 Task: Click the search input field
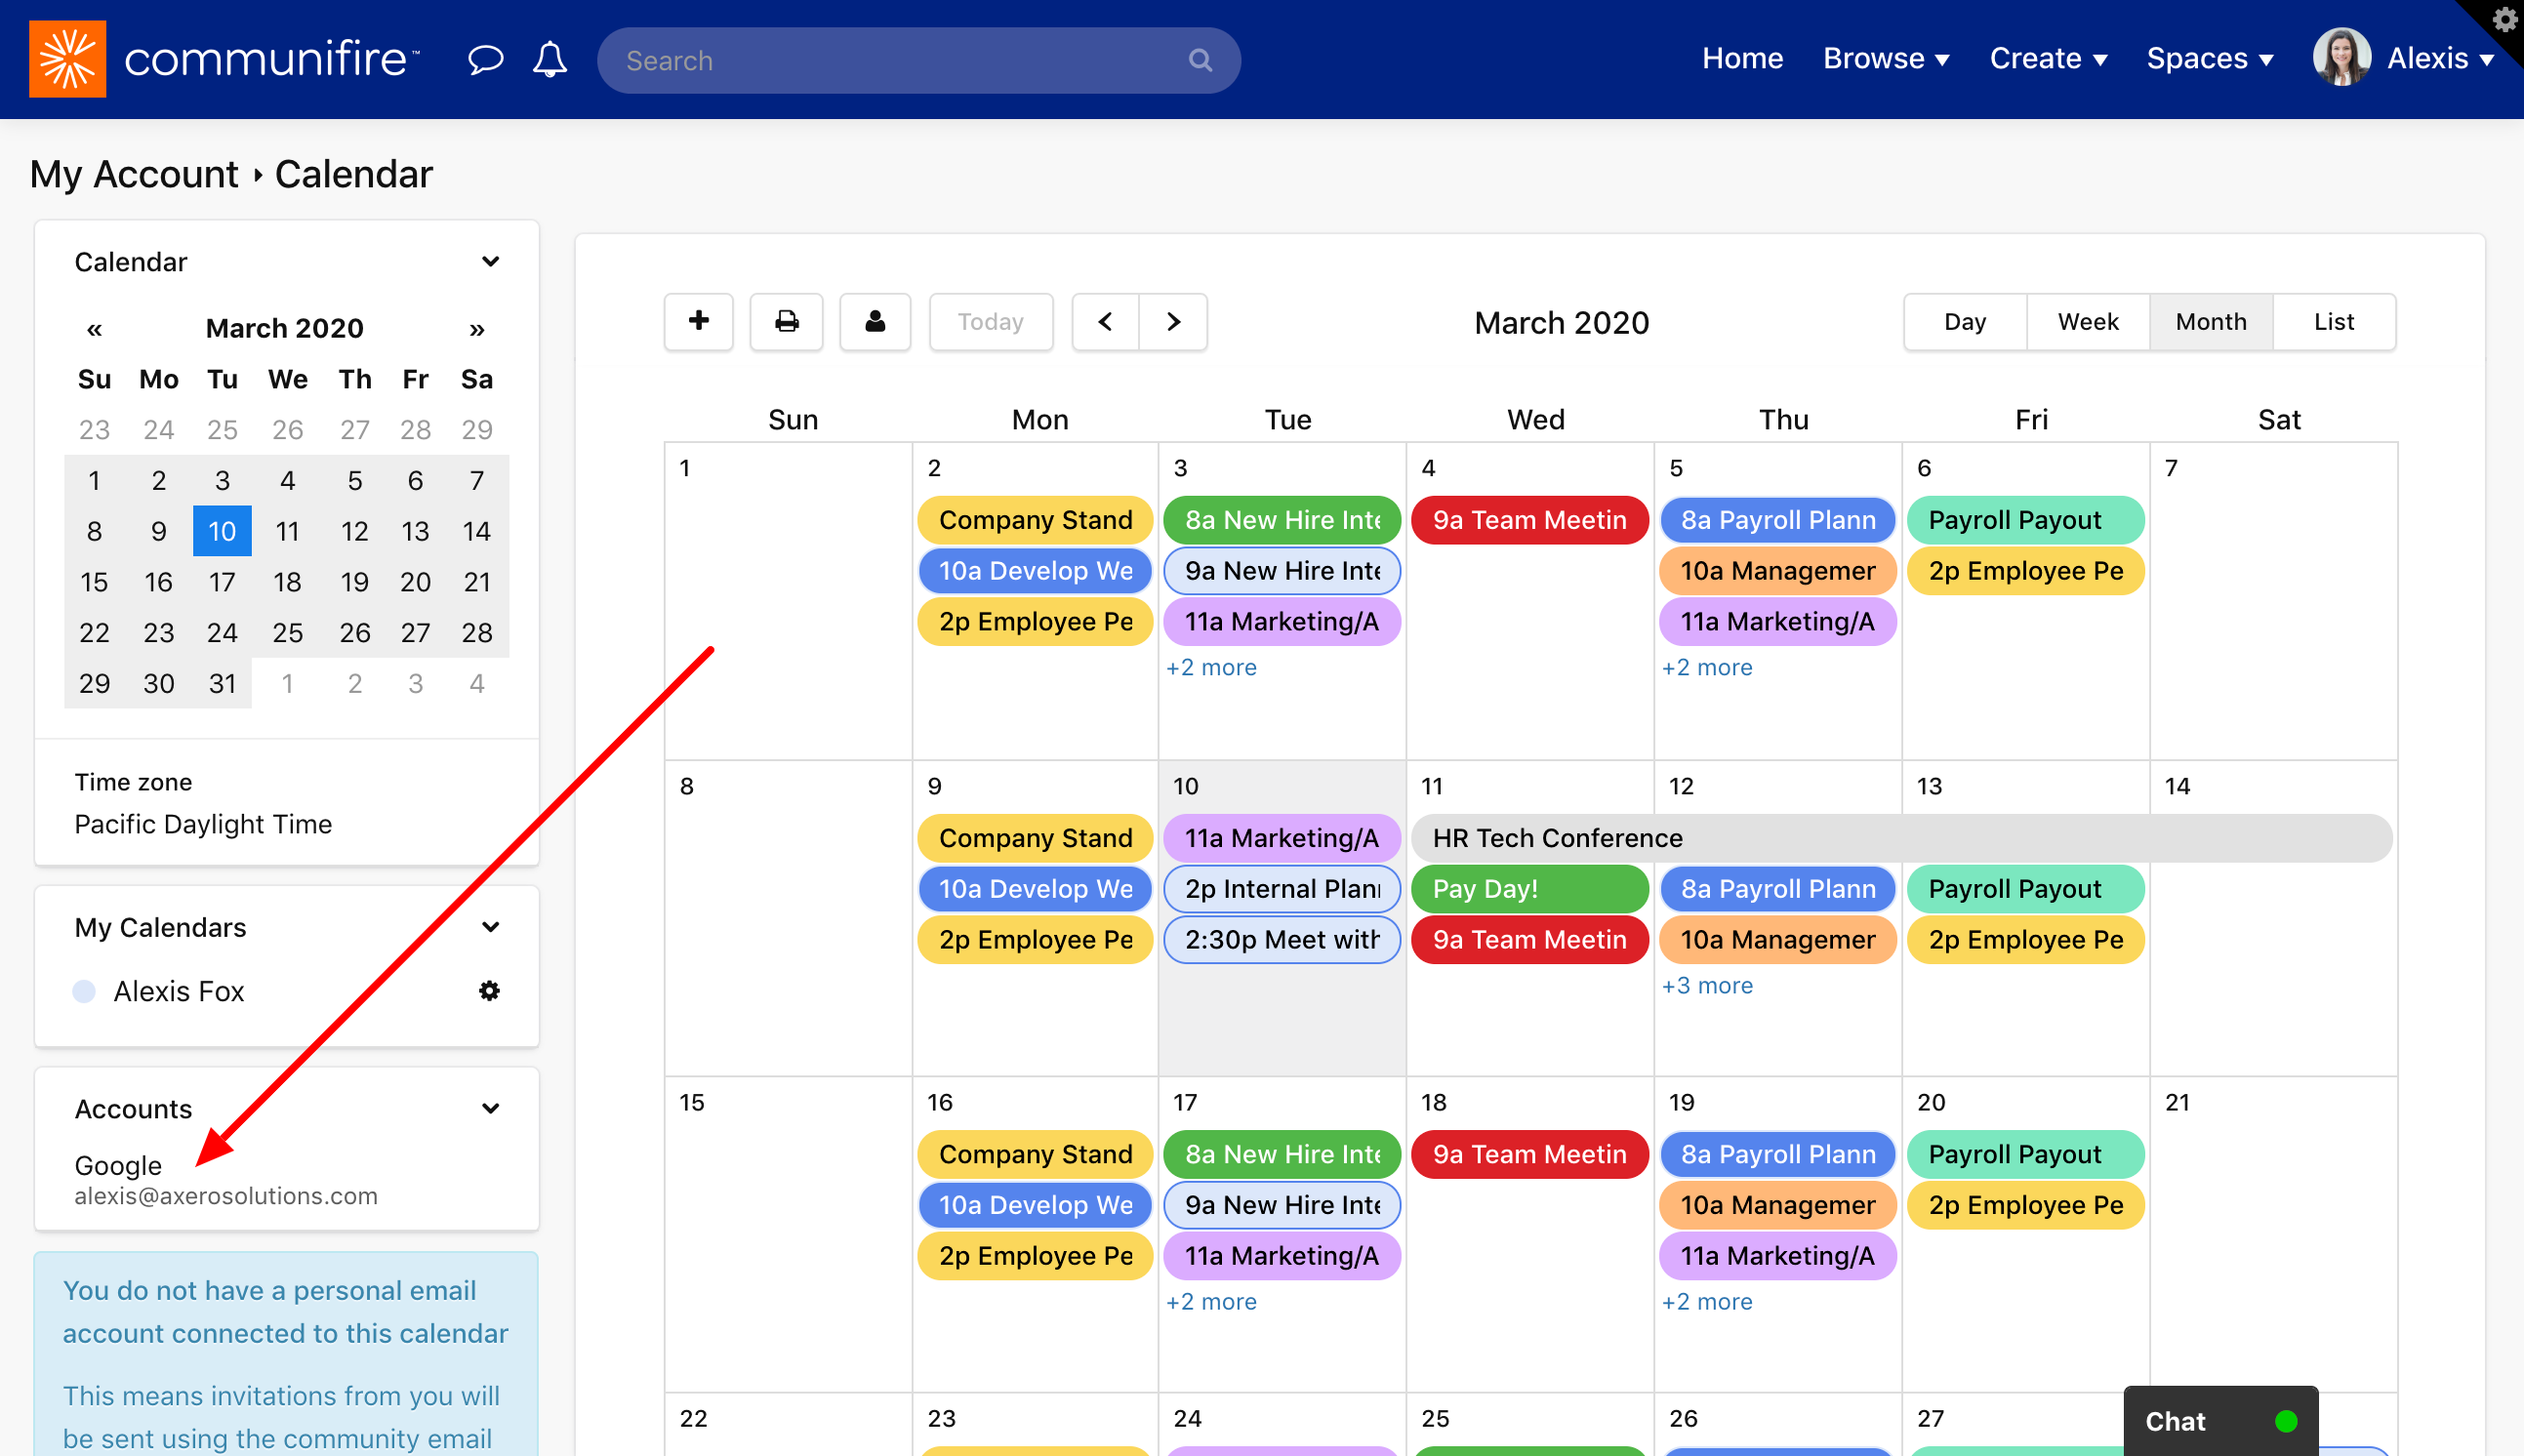tap(918, 59)
